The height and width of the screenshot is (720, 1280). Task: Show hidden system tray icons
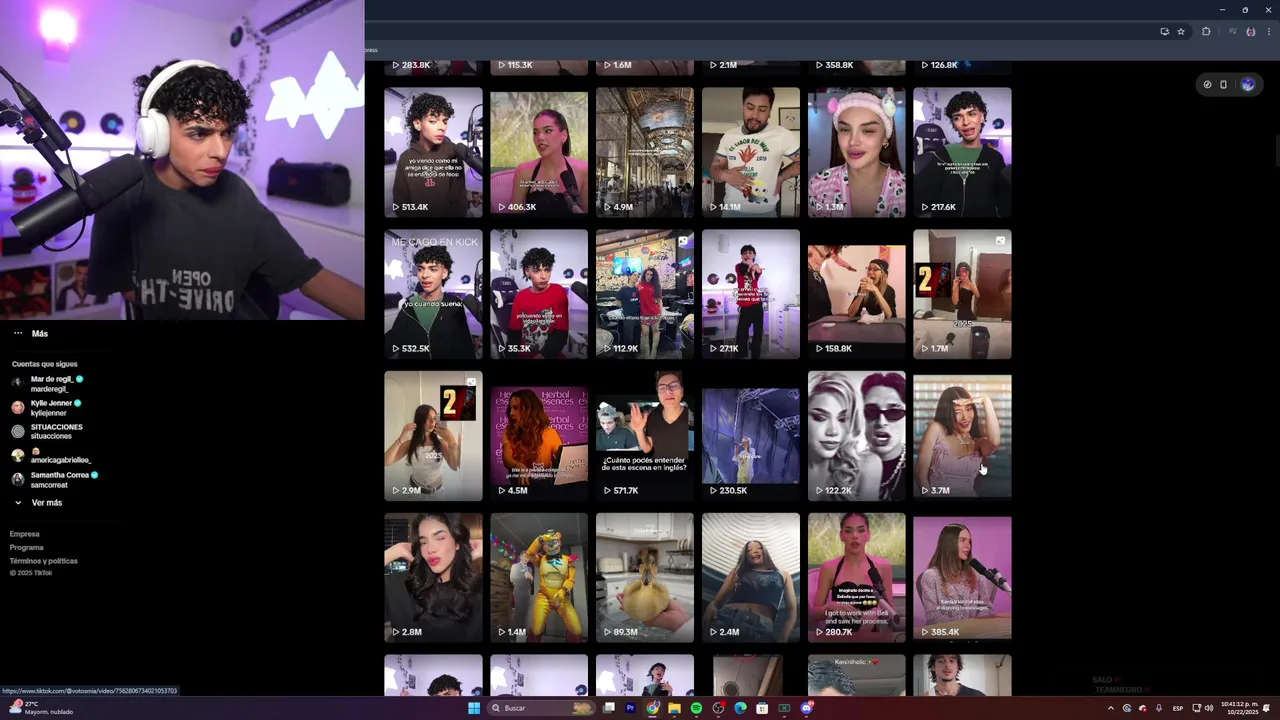point(1110,708)
